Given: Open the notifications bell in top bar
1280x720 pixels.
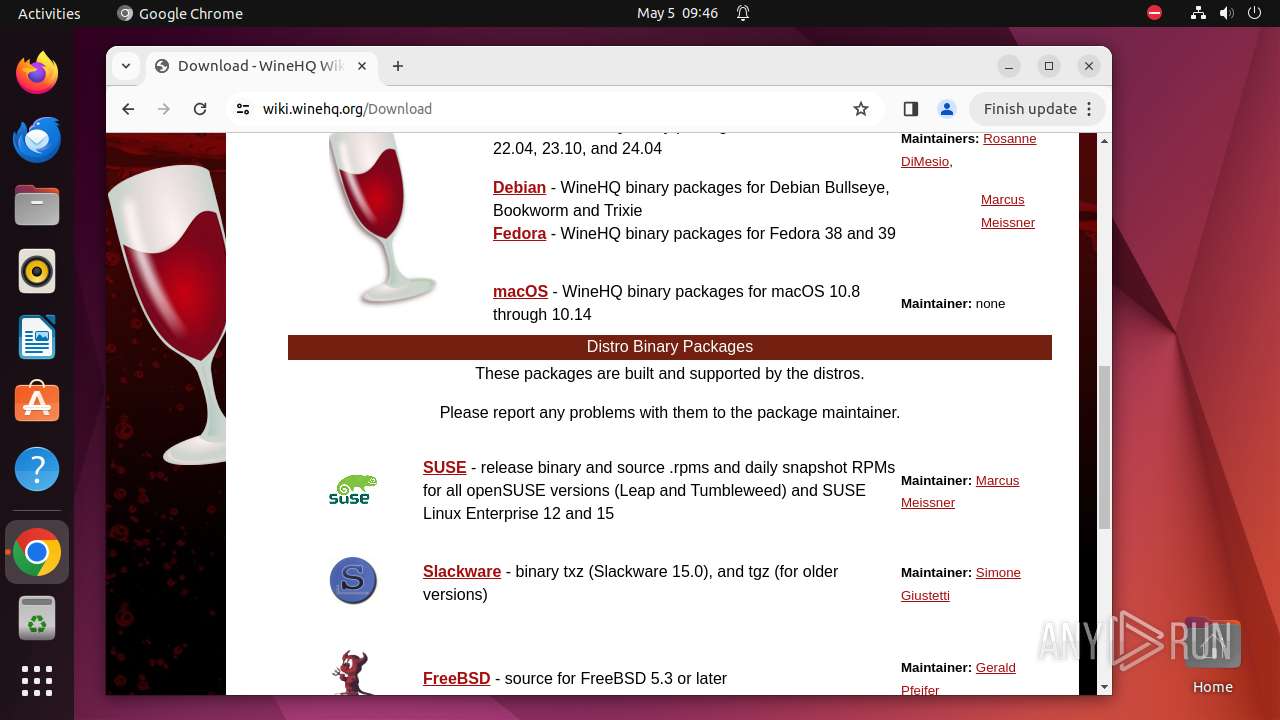Looking at the screenshot, I should pos(743,13).
